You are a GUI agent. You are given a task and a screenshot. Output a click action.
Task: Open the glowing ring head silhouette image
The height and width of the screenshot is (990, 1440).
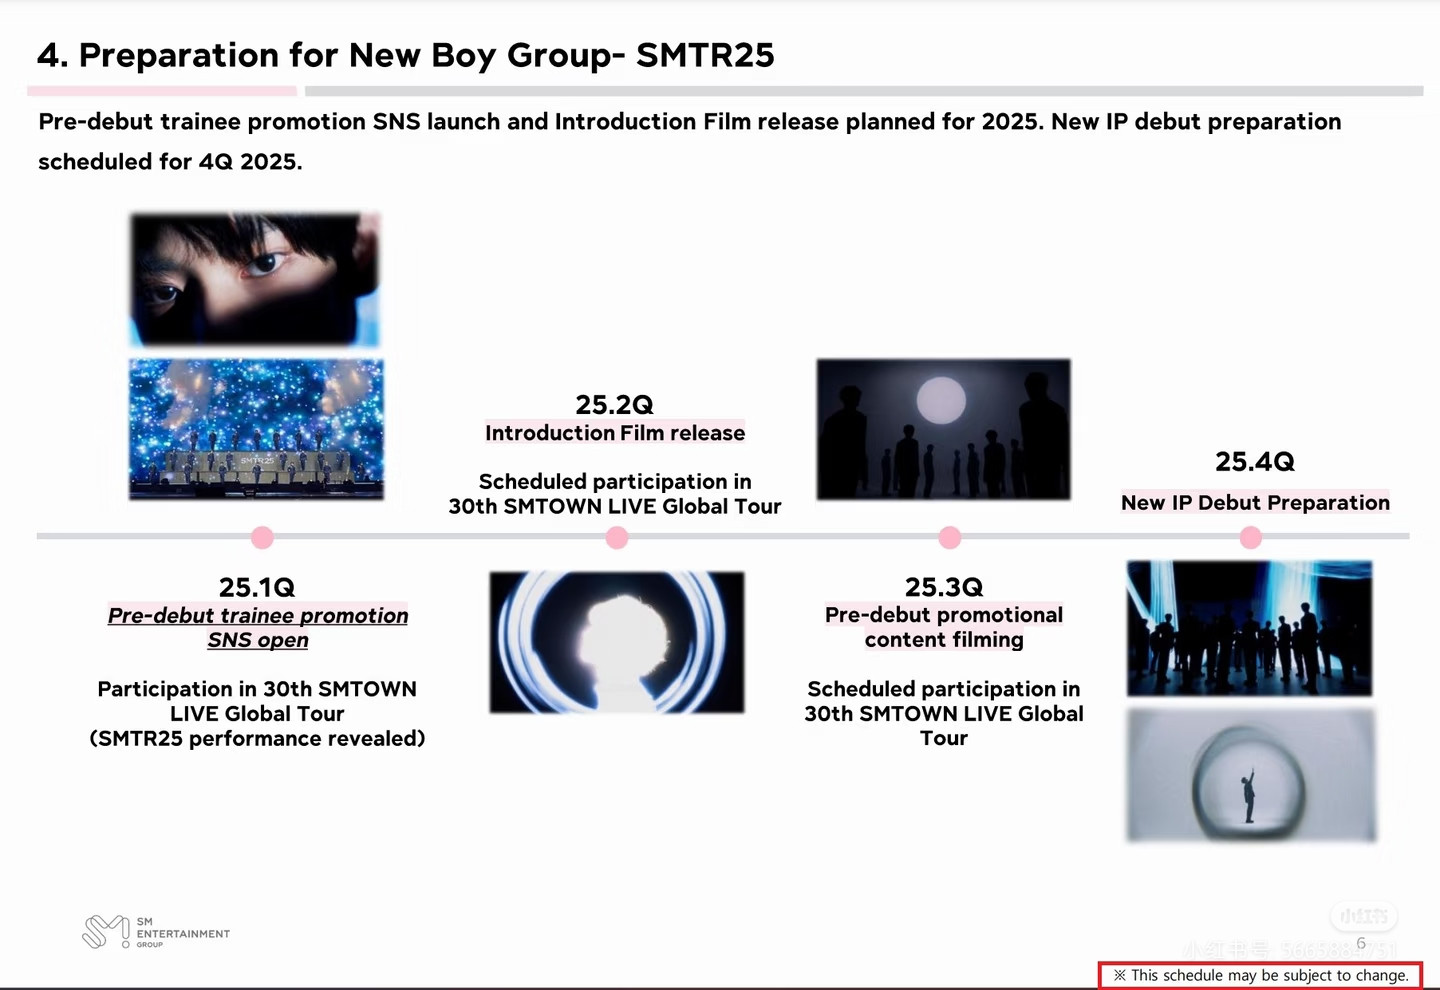(617, 642)
